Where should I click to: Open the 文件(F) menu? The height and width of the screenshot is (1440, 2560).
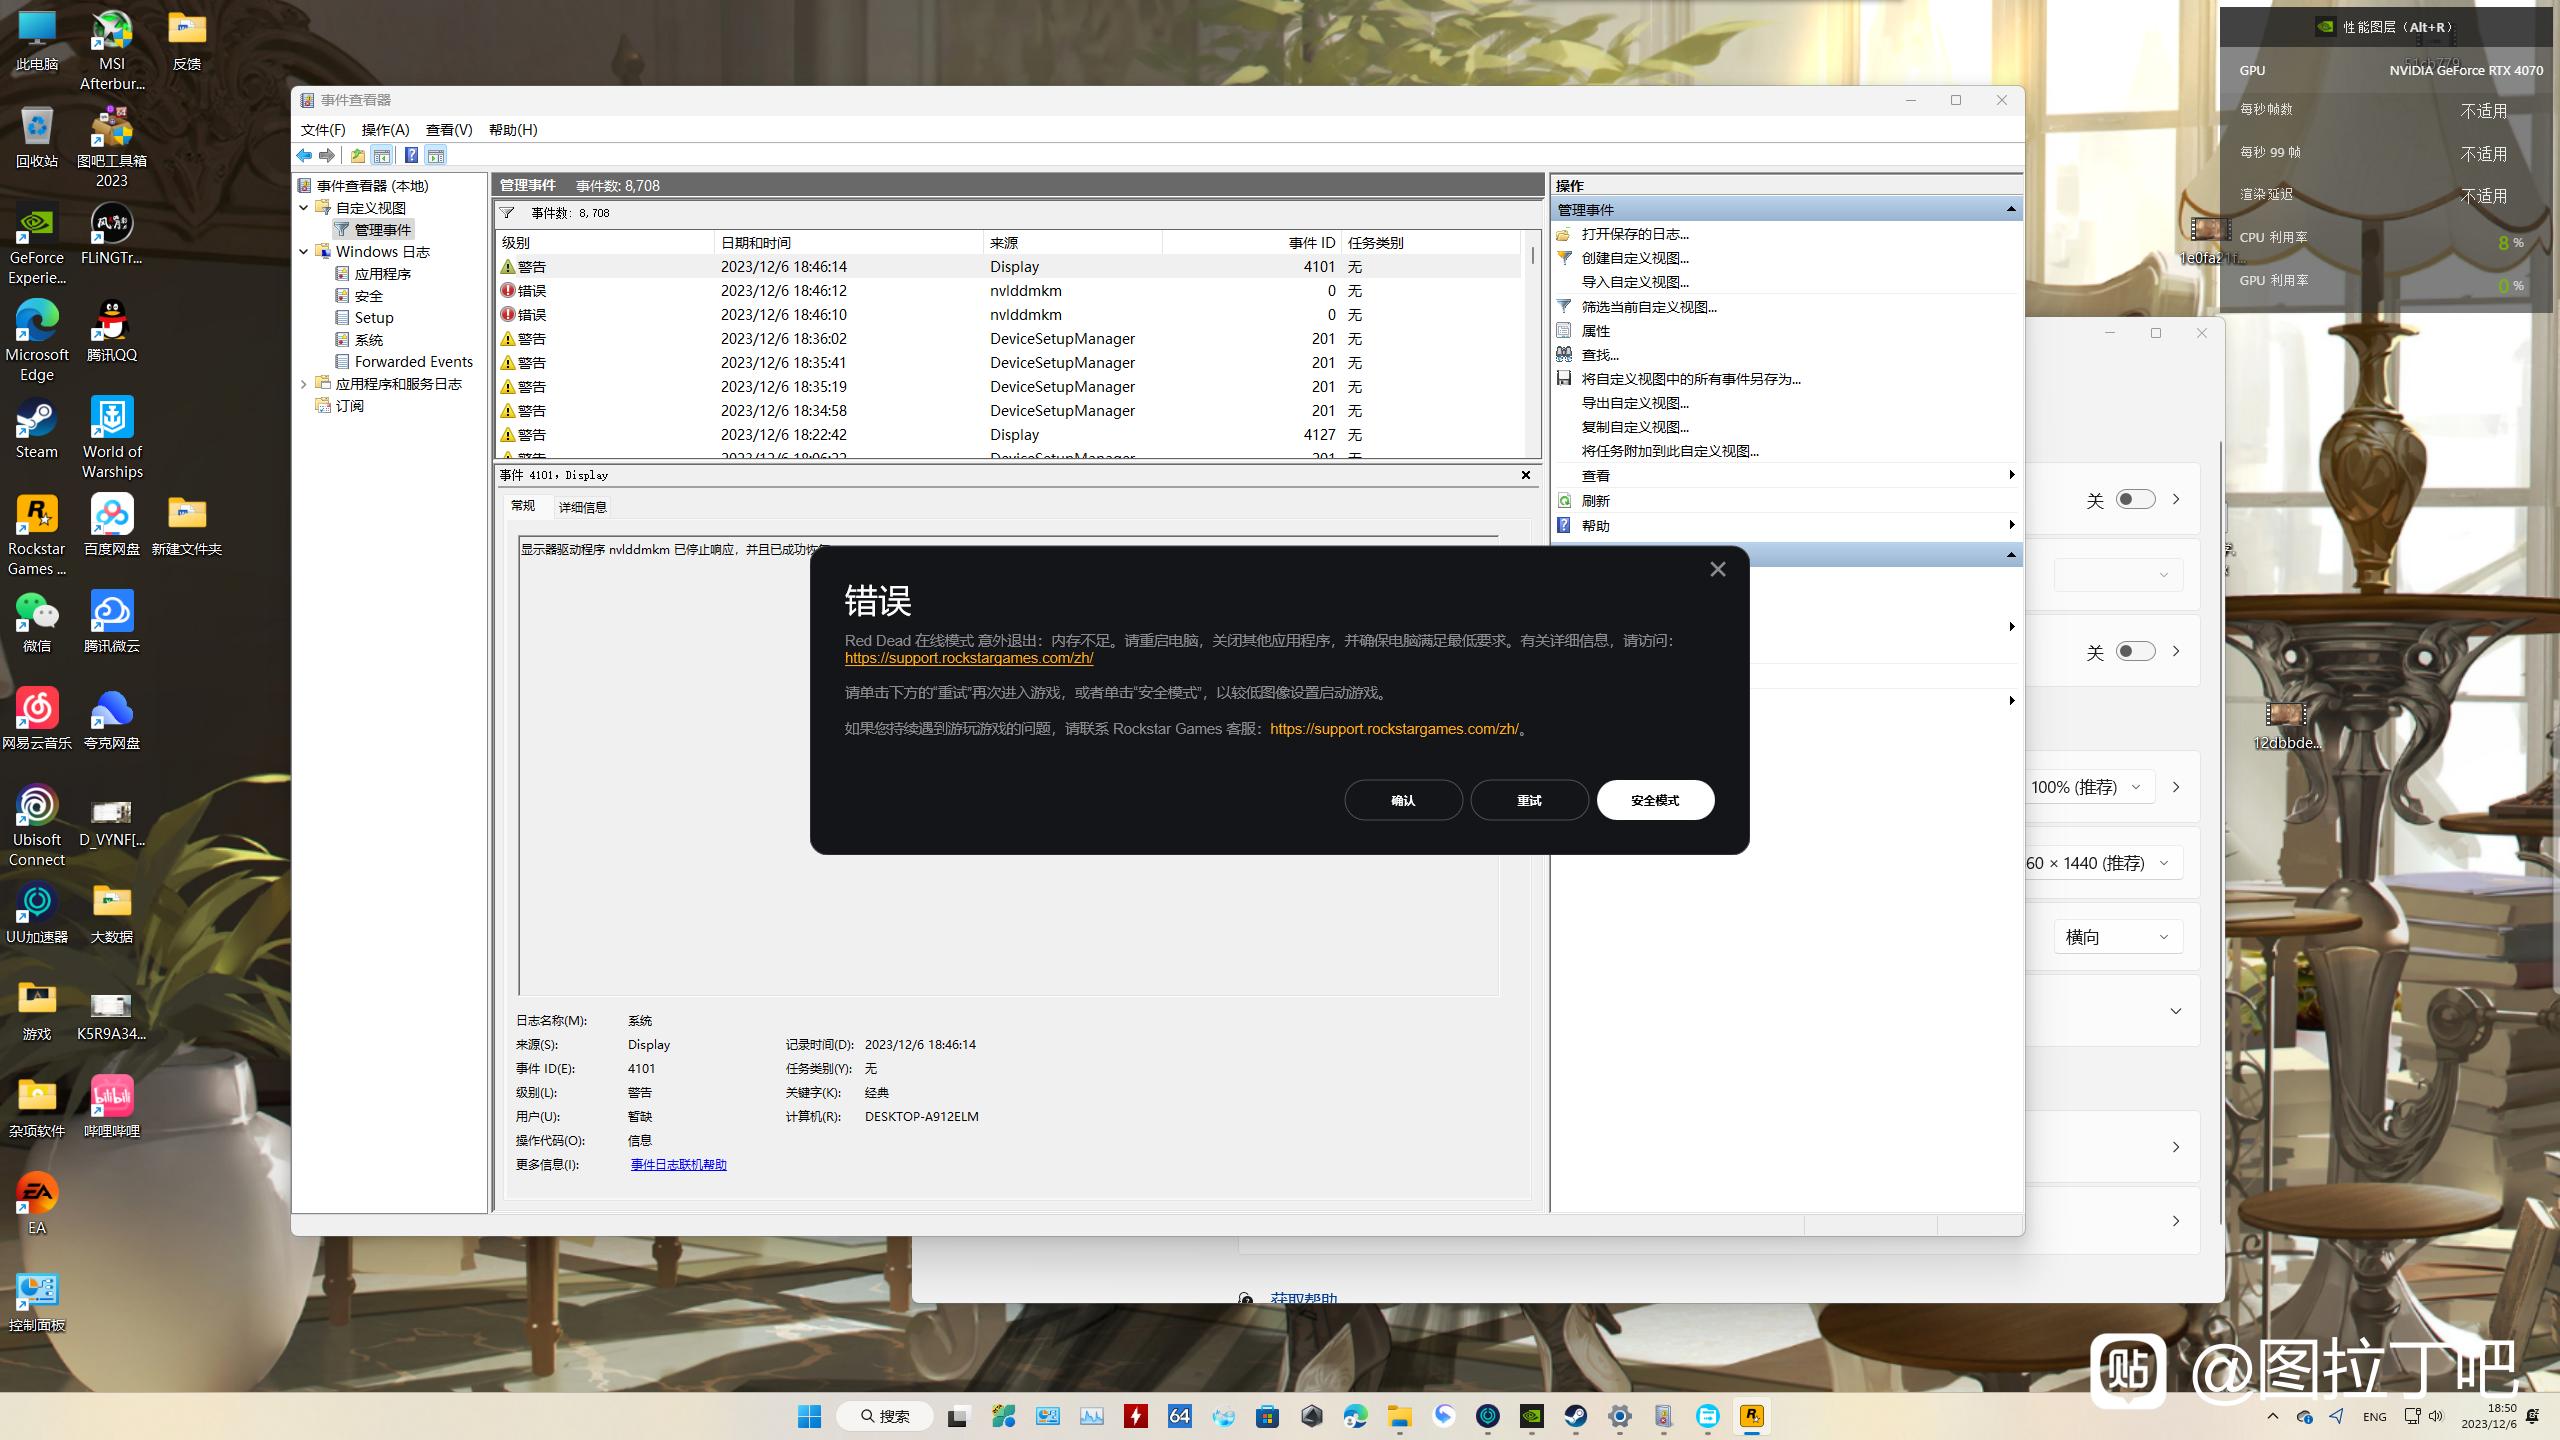click(x=323, y=130)
